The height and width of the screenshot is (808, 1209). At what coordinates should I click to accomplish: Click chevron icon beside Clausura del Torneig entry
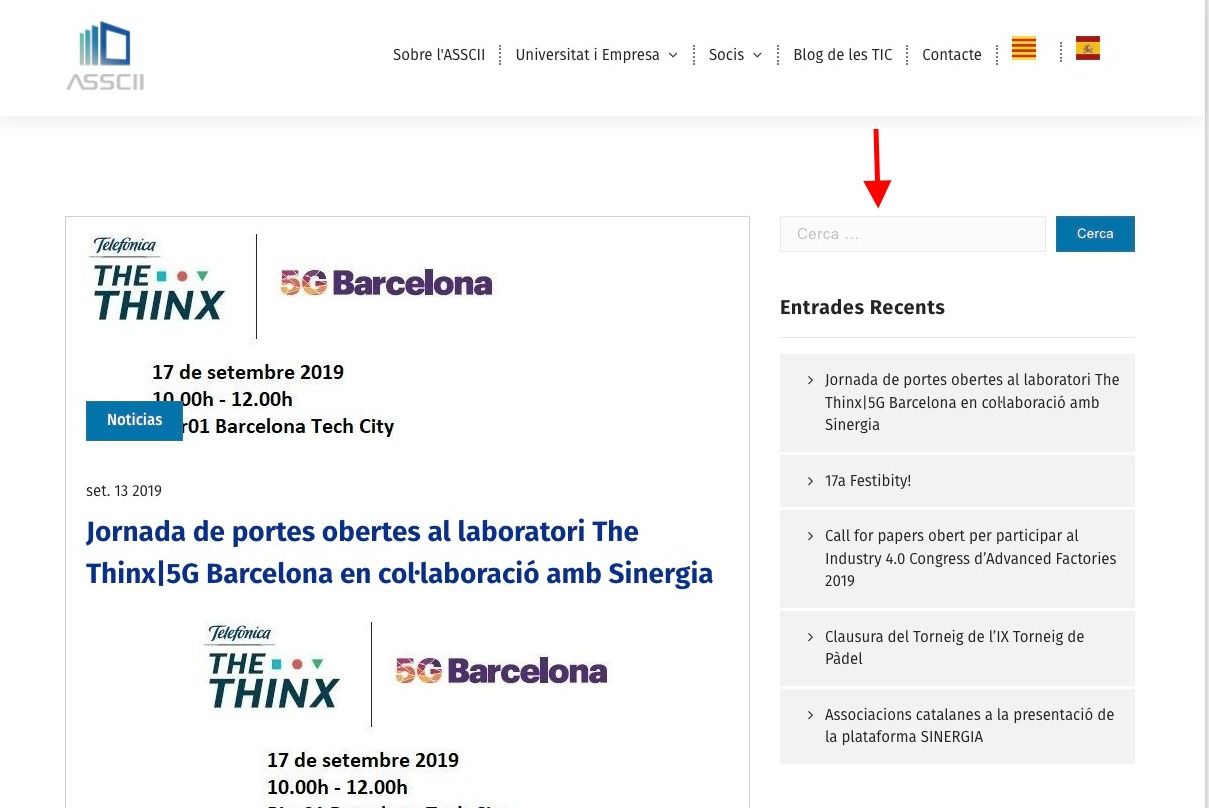coord(810,636)
